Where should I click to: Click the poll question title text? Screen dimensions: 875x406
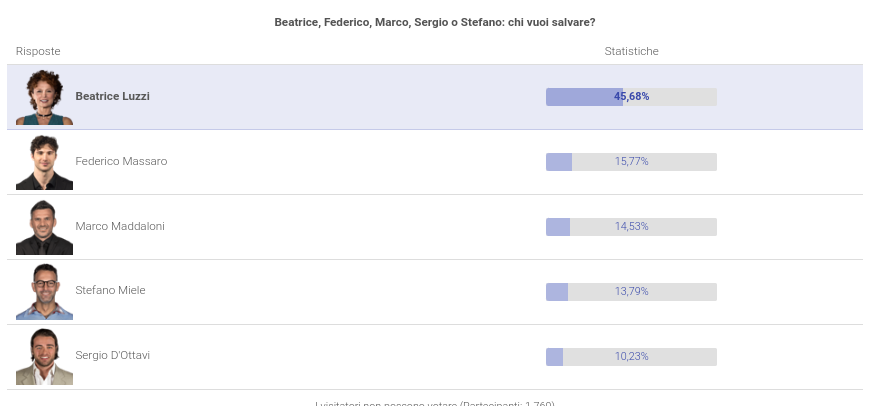pos(435,22)
